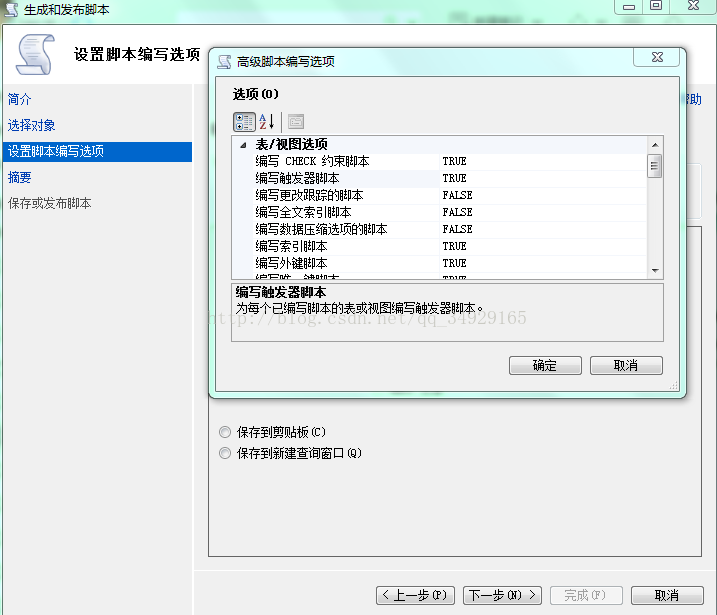Open the 简介 wizard page
717x615 pixels.
[x=20, y=99]
